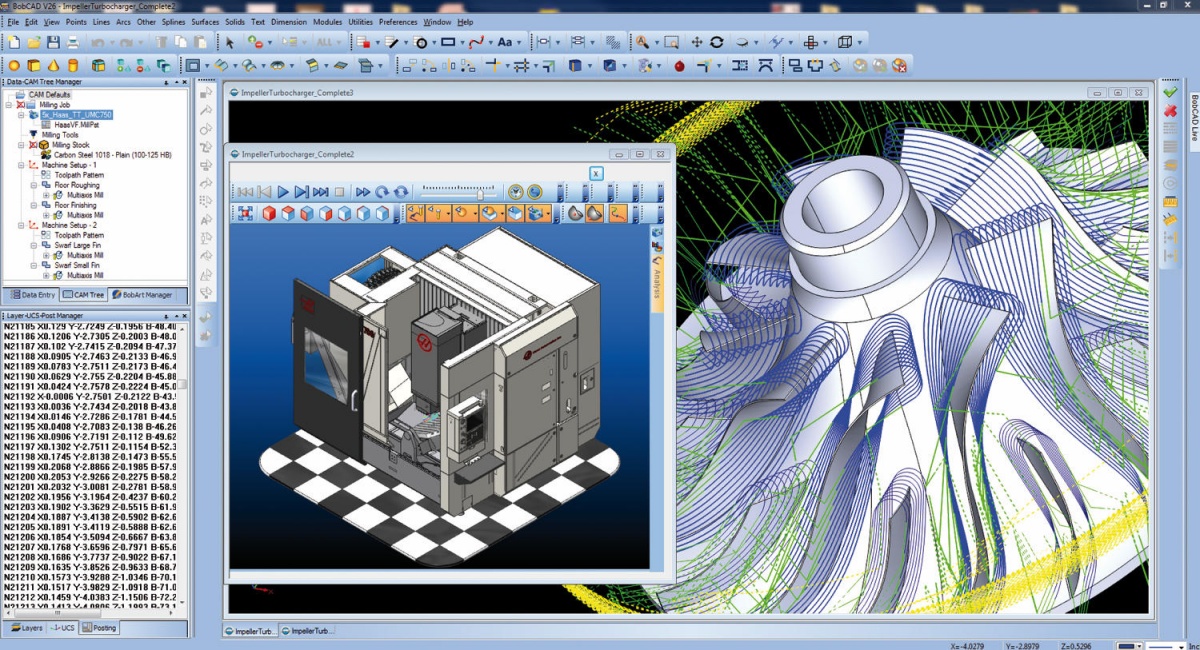Open the Splines menu

tap(174, 21)
